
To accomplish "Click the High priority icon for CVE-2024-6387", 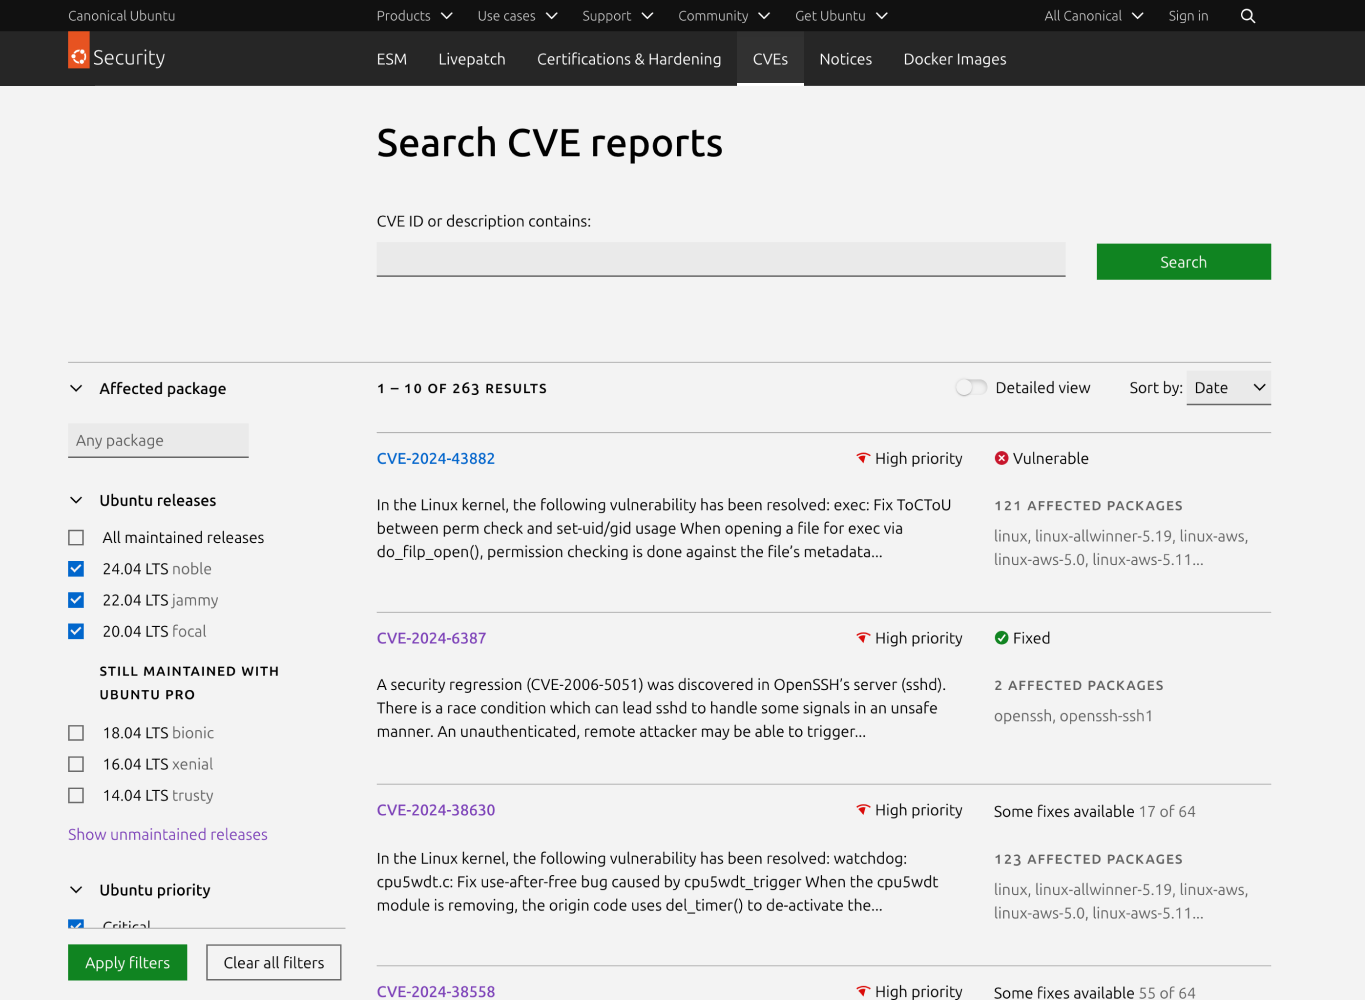I will click(x=863, y=638).
